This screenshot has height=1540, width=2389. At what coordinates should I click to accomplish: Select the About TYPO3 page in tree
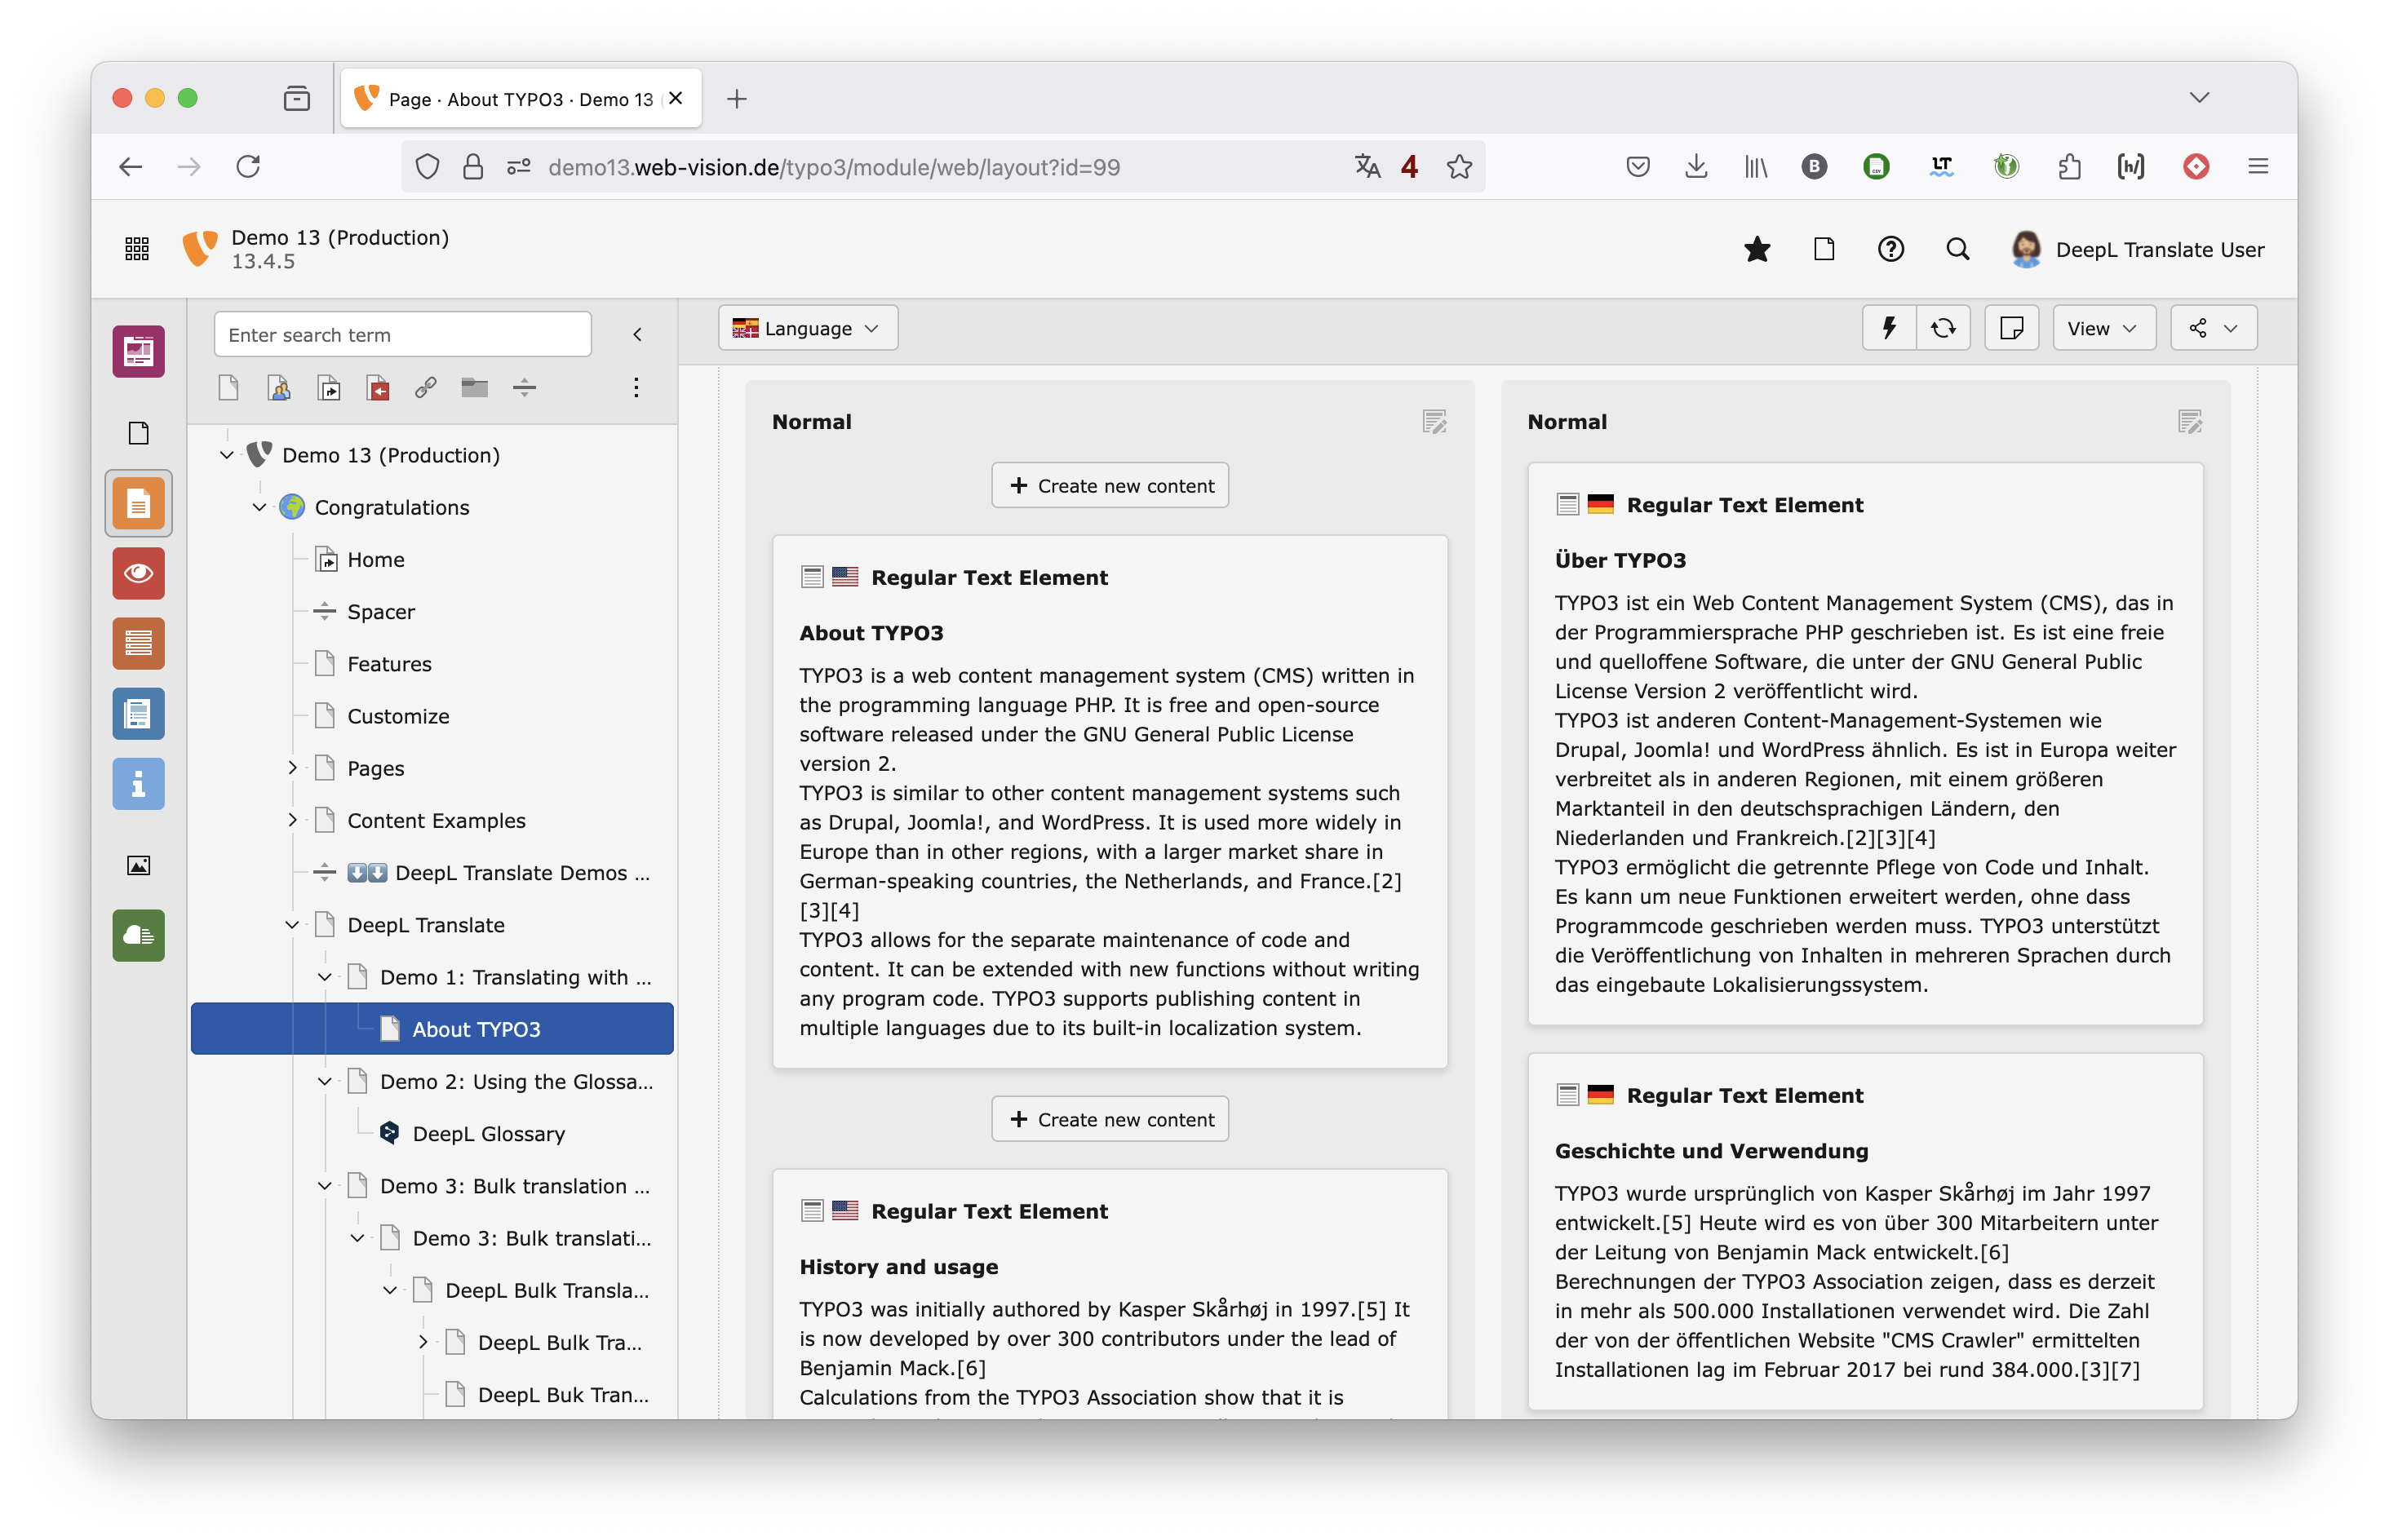tap(432, 1029)
